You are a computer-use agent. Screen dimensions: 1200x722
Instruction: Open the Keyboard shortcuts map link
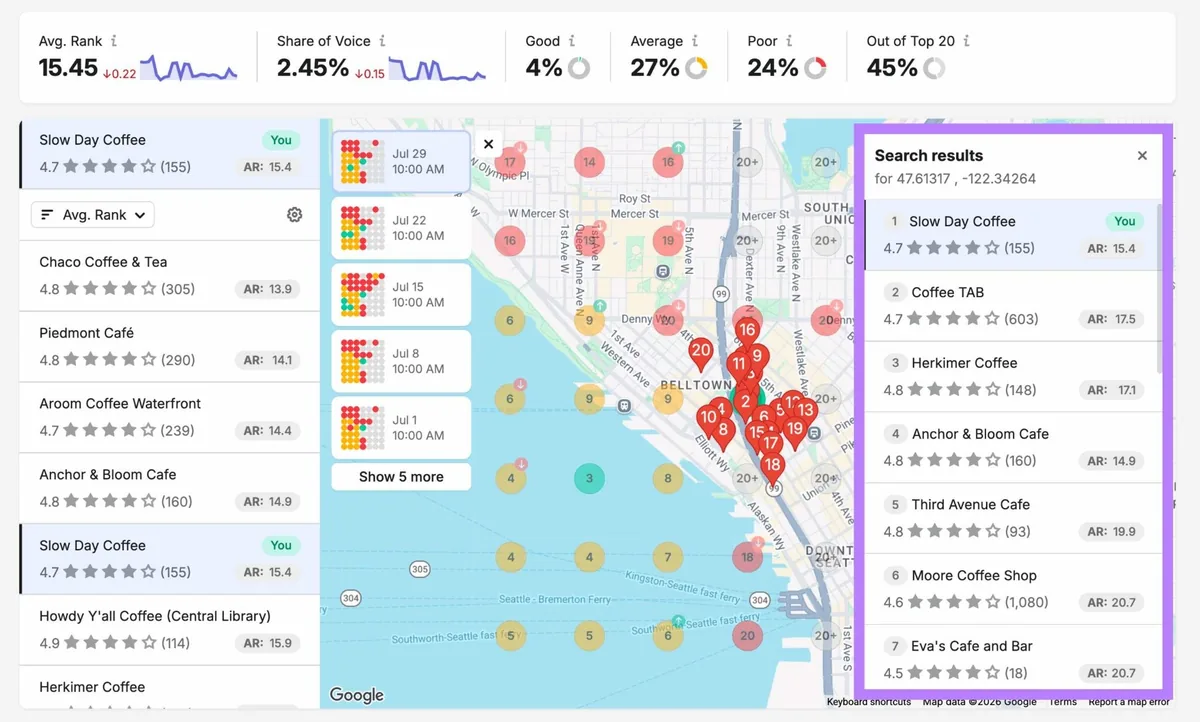(x=869, y=702)
